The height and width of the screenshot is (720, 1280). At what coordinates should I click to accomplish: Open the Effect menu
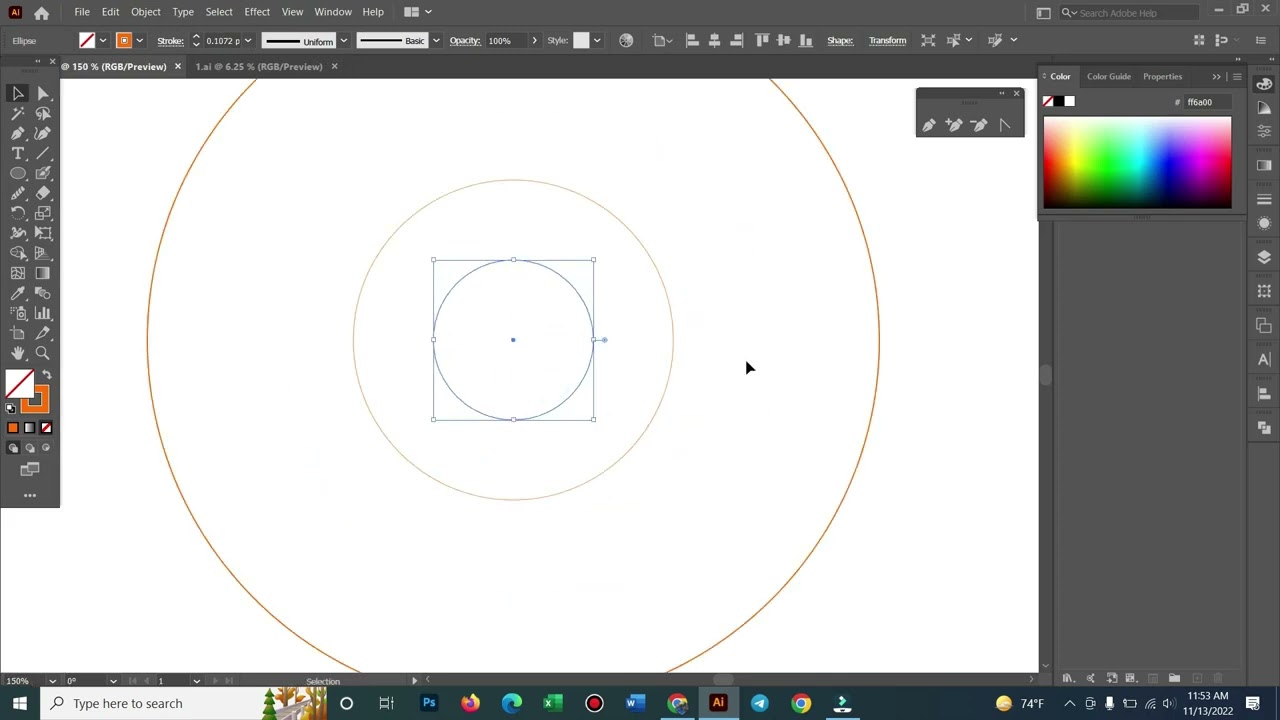tap(257, 12)
